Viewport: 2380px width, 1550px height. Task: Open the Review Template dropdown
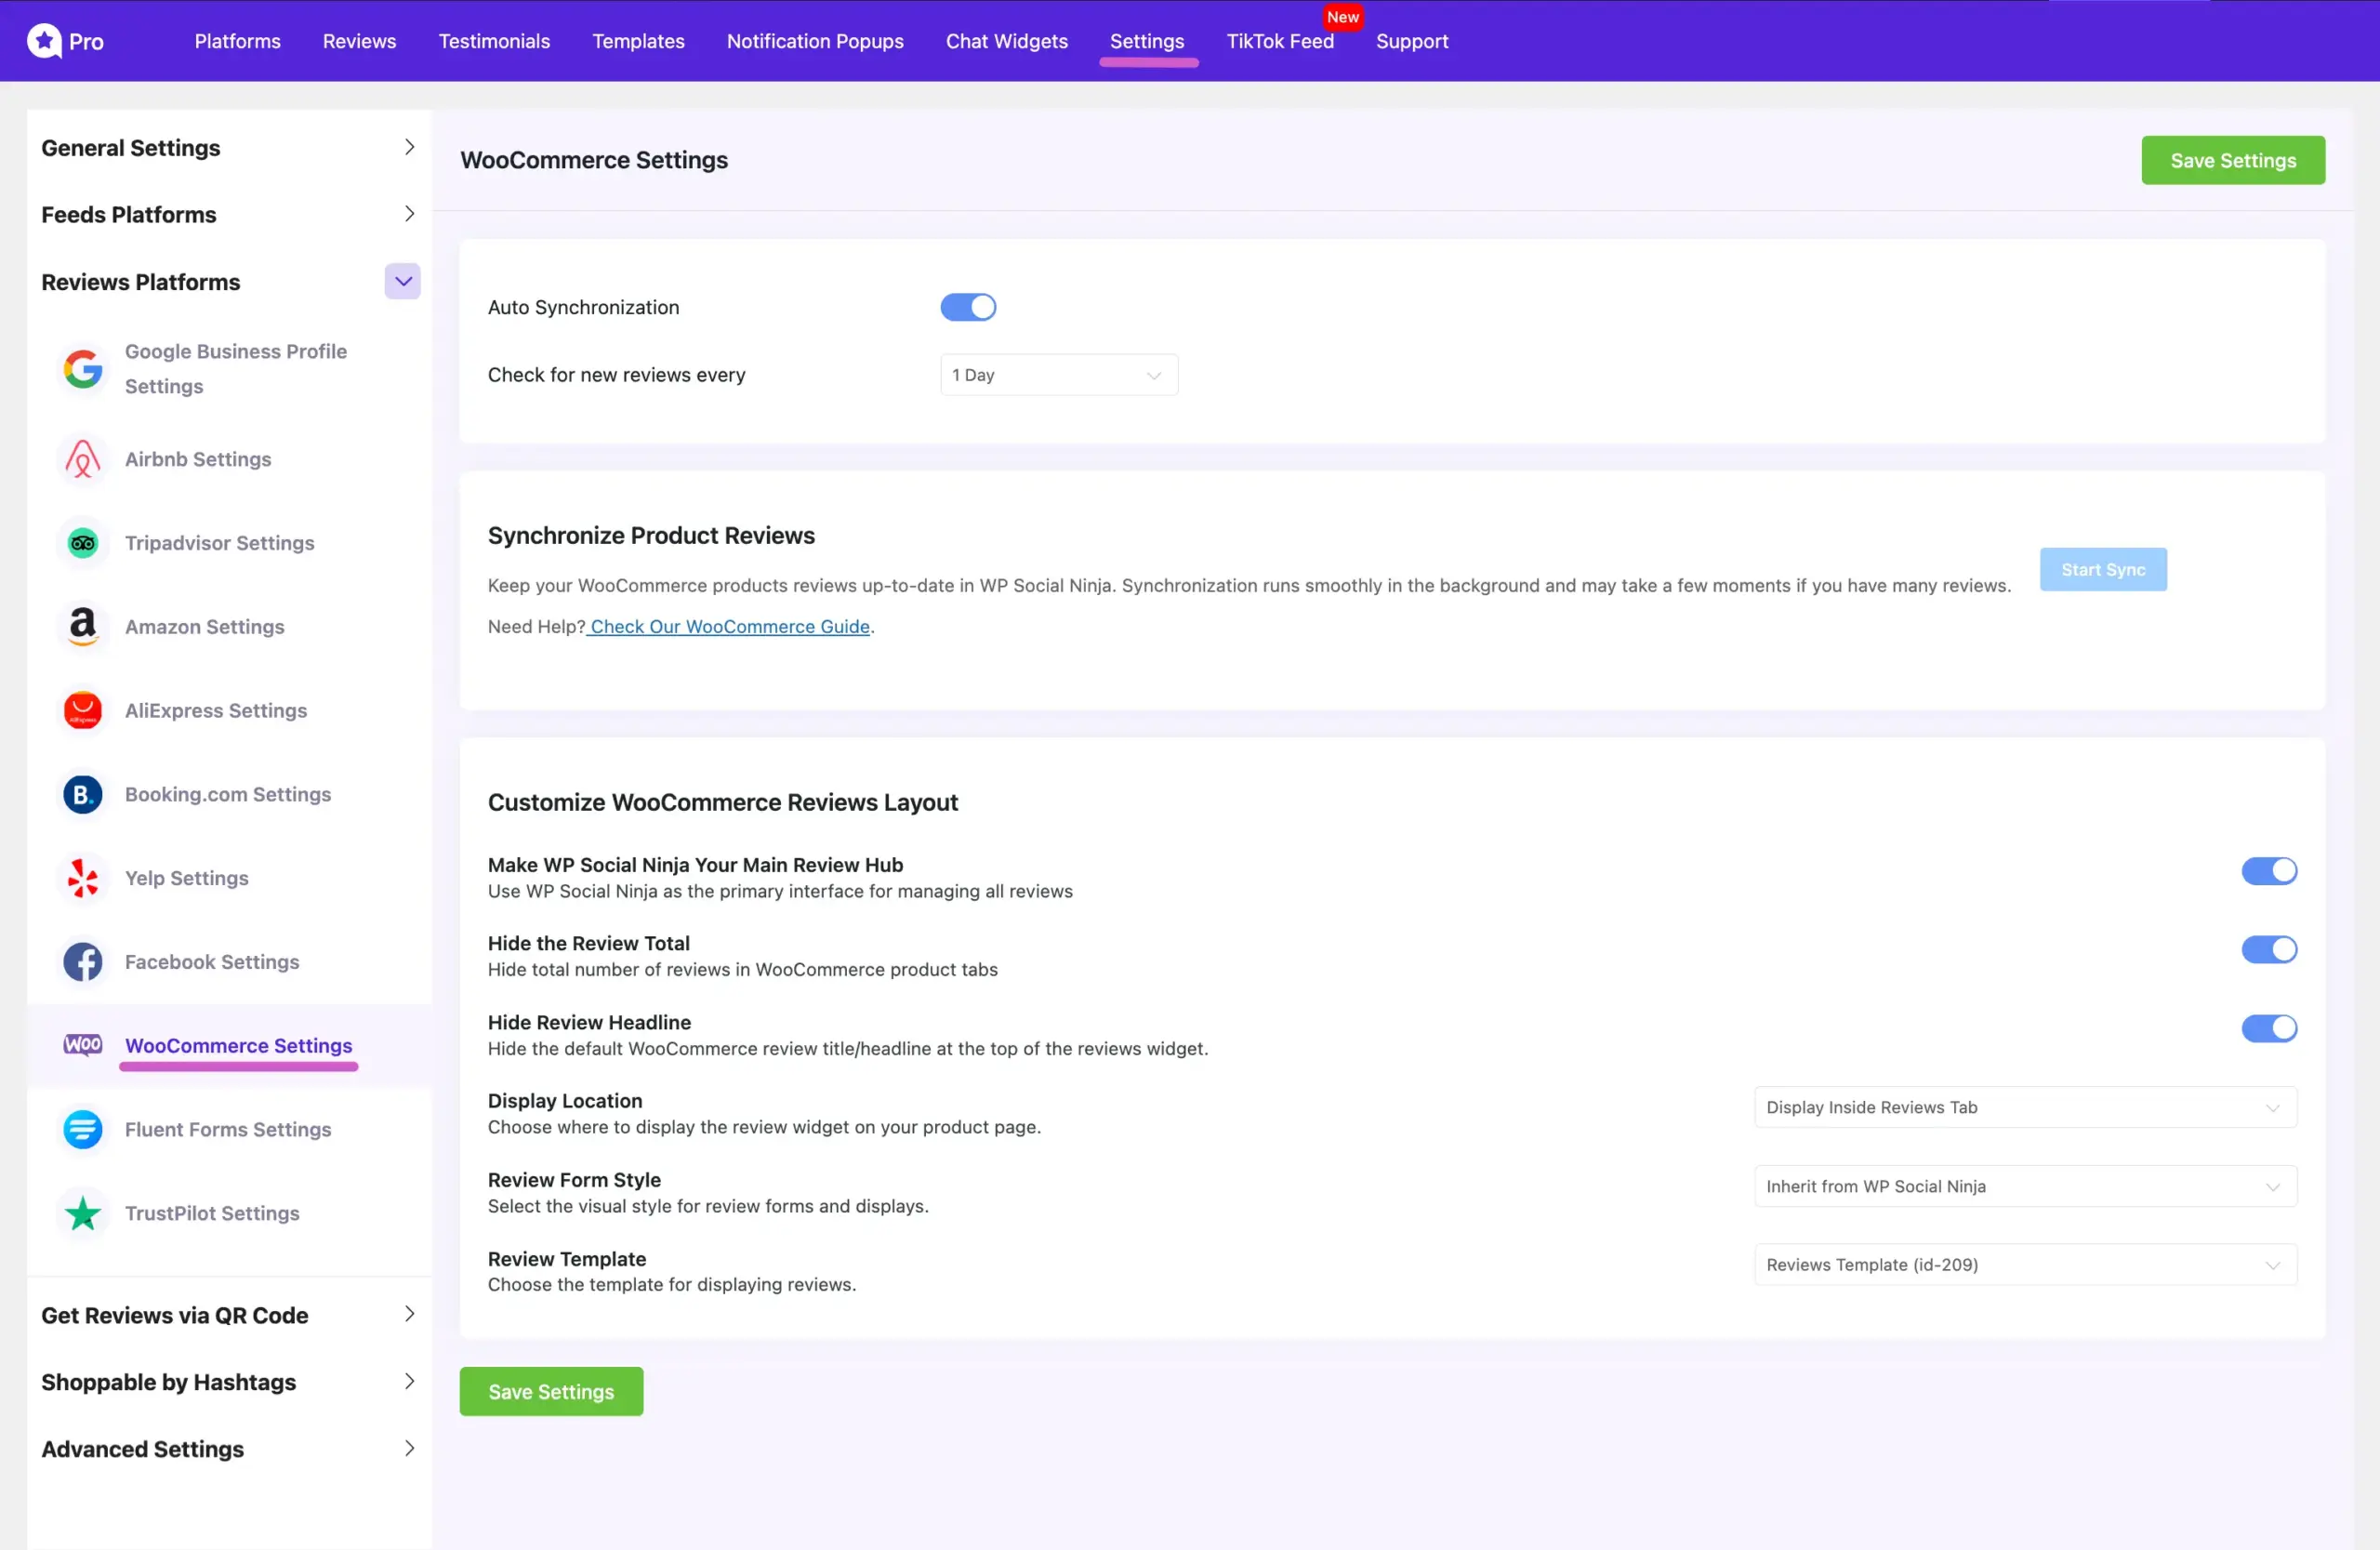point(2025,1265)
